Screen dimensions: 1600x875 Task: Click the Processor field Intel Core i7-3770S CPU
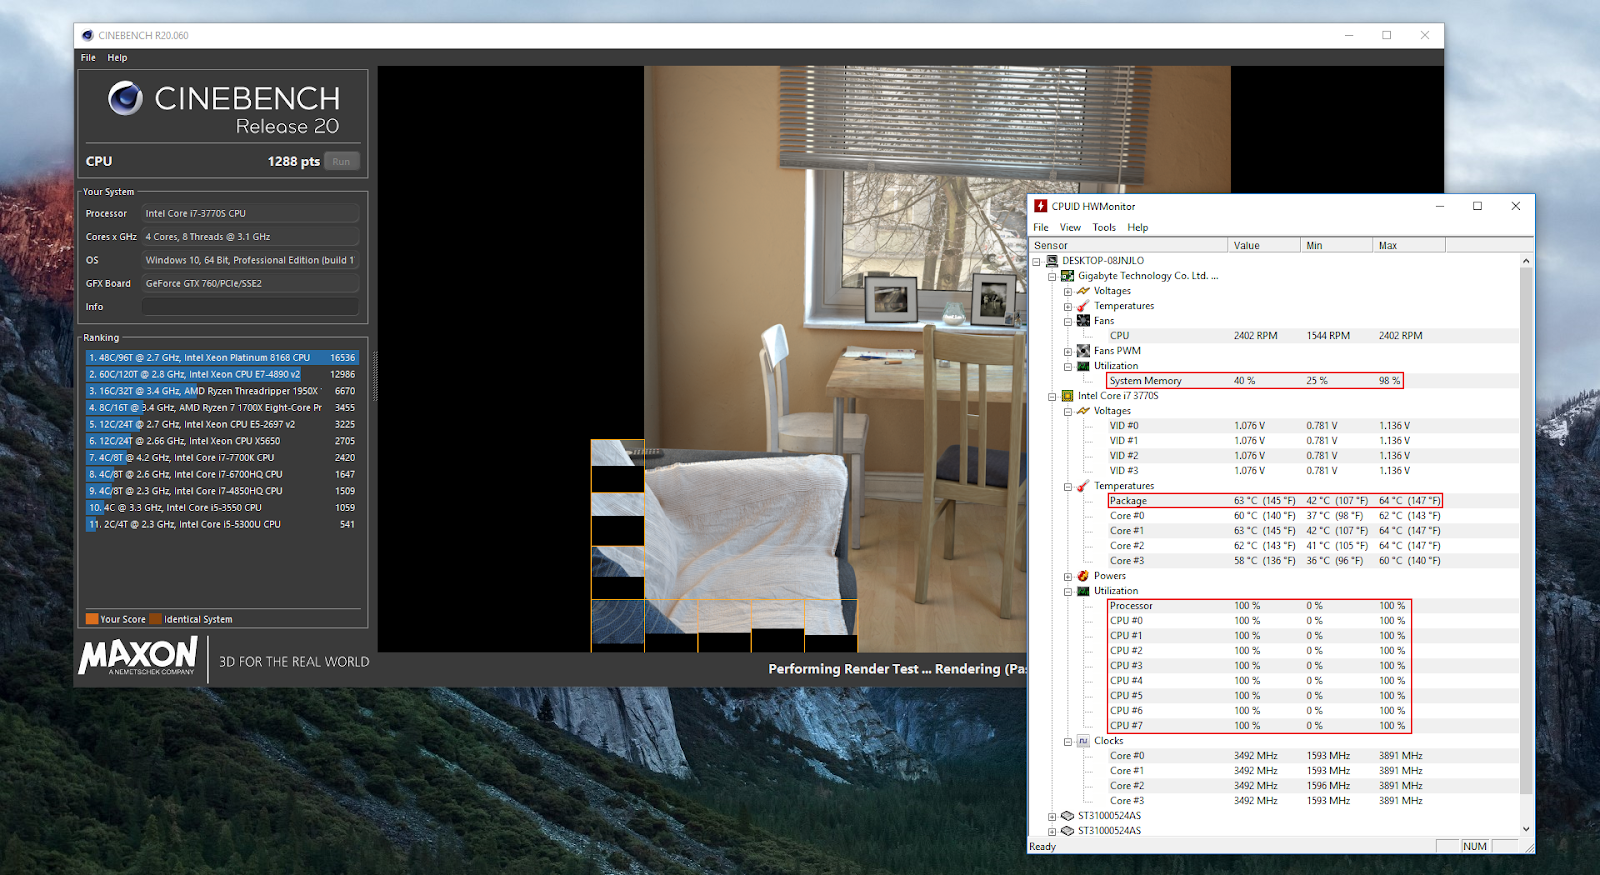point(250,213)
